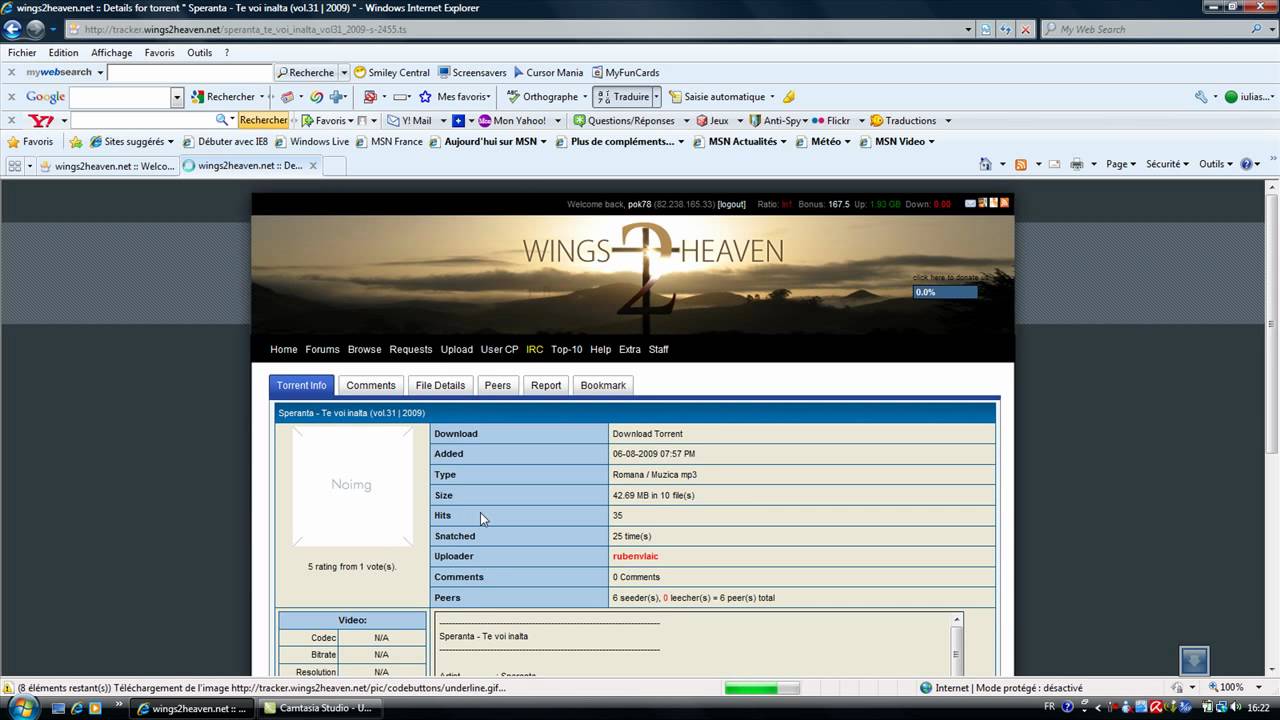Viewport: 1280px width, 720px height.
Task: Open Screensavers from the MyWebSearch toolbar
Action: [x=472, y=72]
